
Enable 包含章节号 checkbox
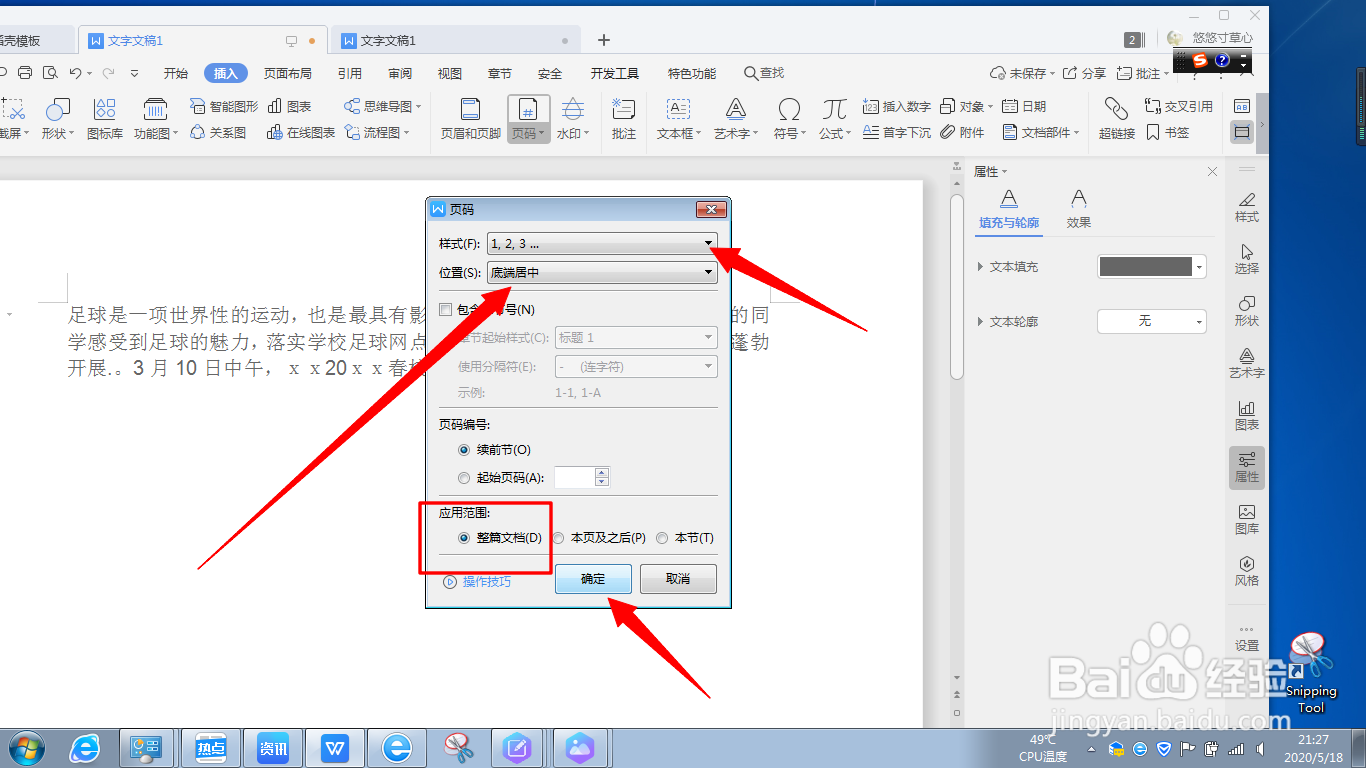click(x=444, y=310)
